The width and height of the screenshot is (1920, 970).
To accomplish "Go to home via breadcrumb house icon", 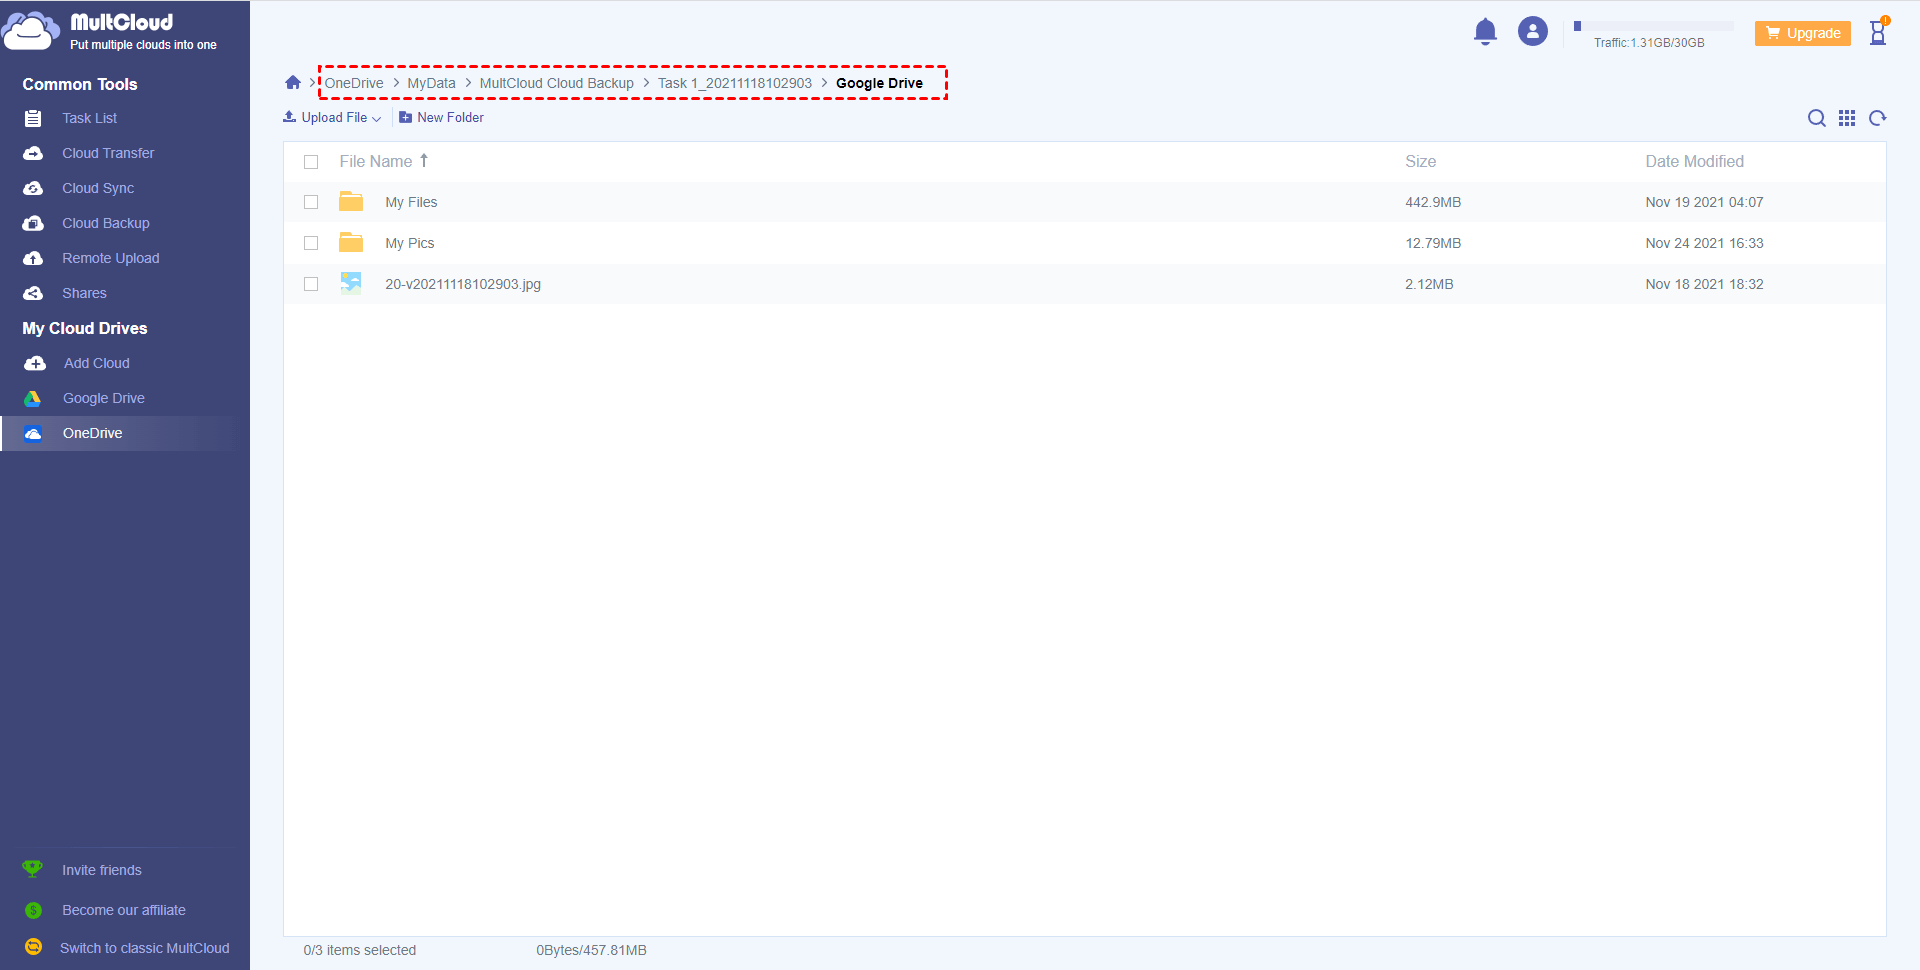I will click(x=293, y=83).
